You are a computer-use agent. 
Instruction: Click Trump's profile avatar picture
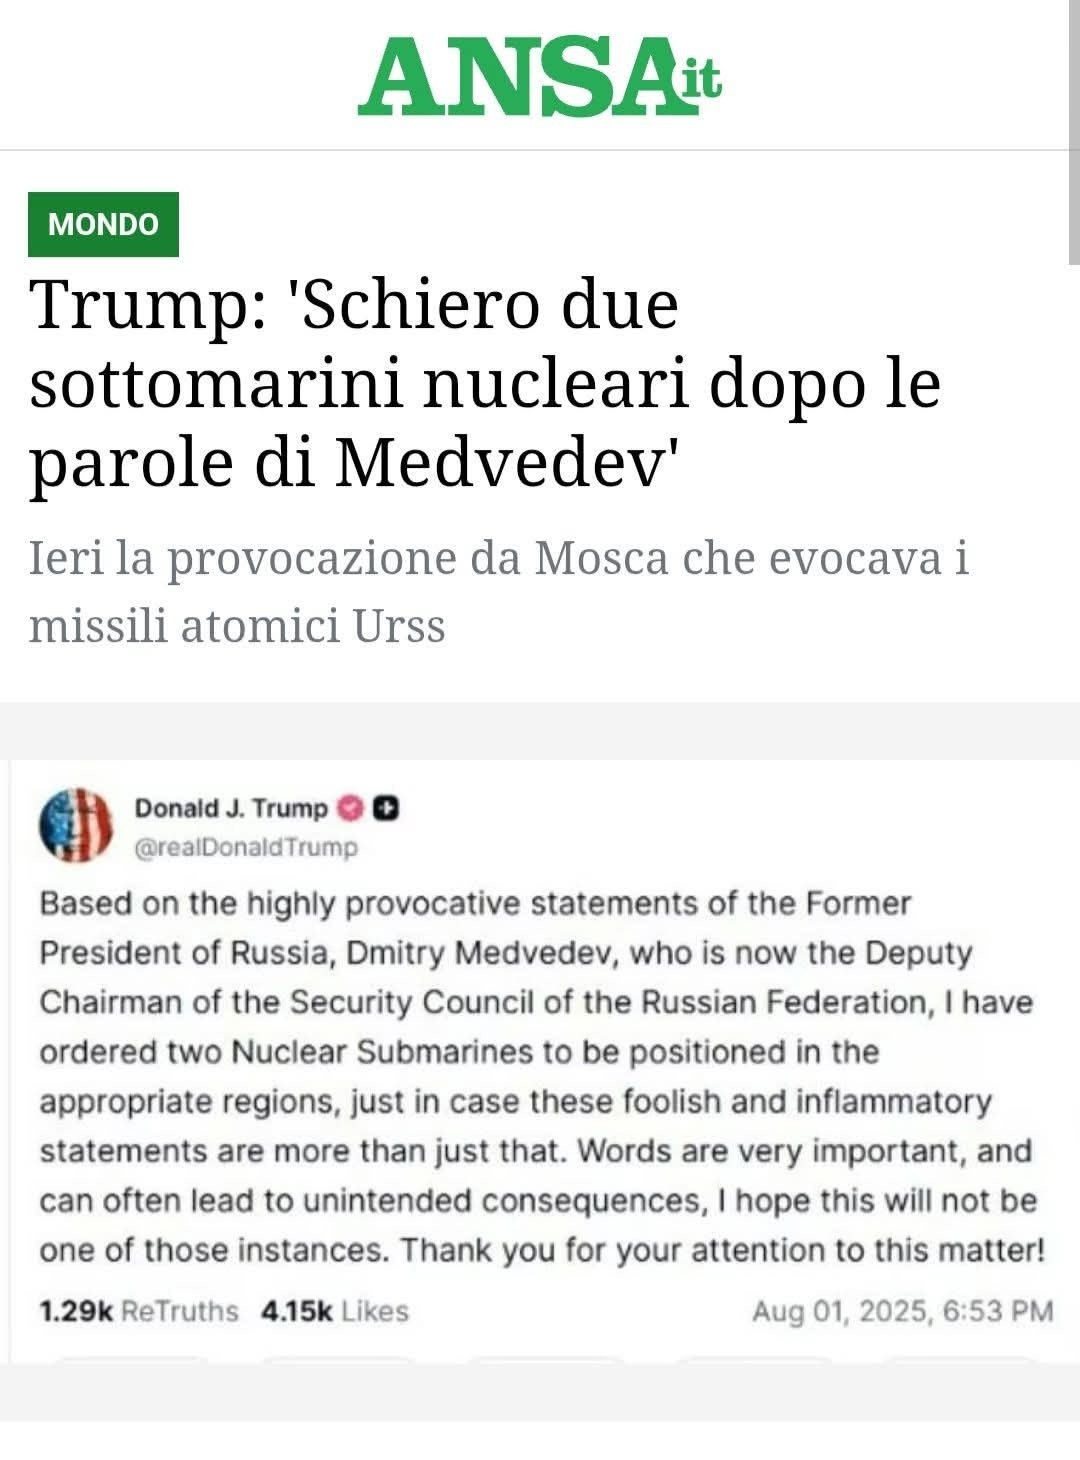pos(75,825)
